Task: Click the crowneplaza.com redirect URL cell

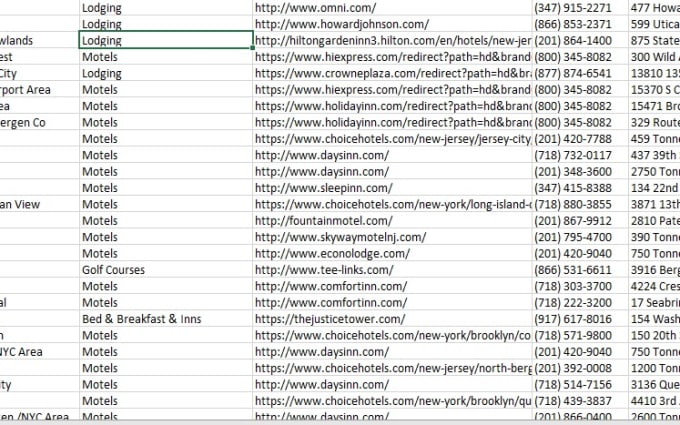Action: (392, 73)
